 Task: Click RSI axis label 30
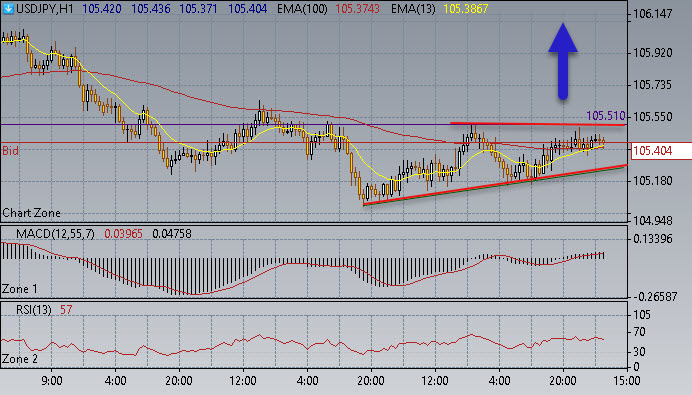coord(639,352)
